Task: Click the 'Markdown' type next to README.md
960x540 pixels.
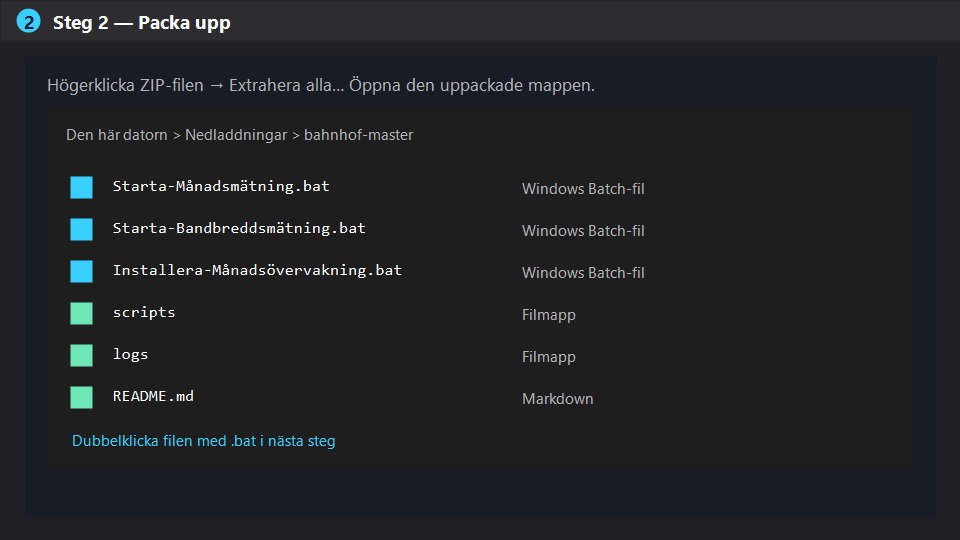Action: coord(557,399)
